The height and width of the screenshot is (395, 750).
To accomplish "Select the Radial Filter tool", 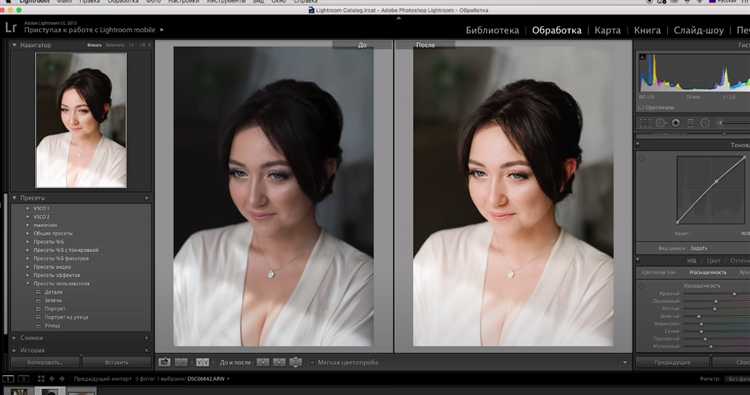I will pos(705,123).
